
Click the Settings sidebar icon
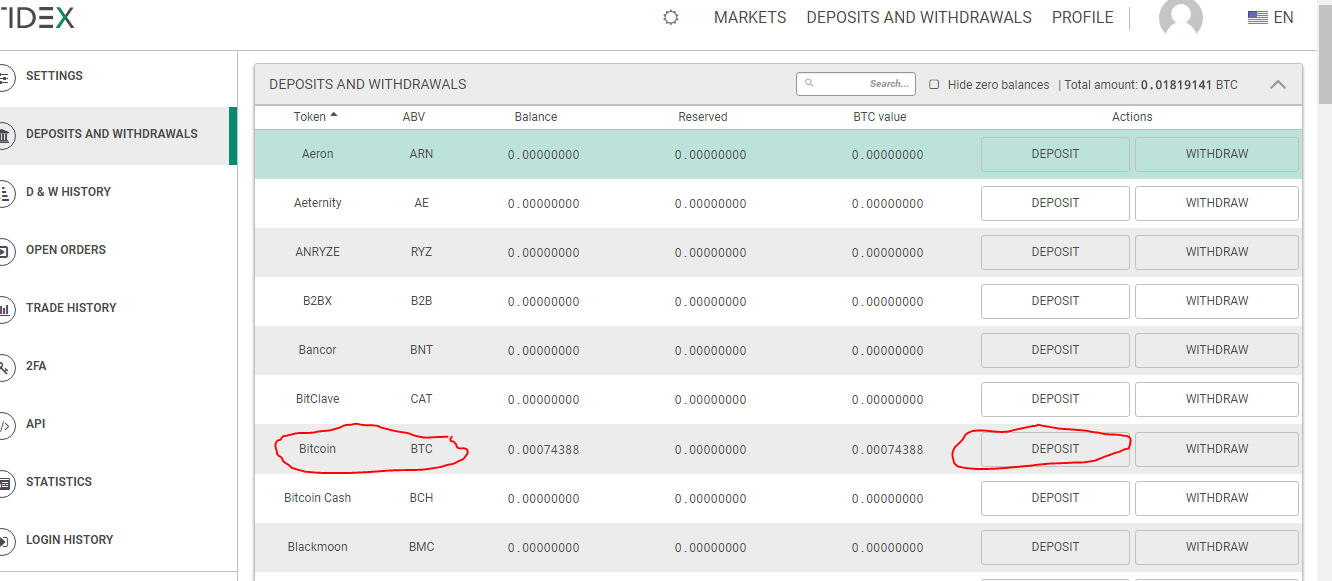click(6, 76)
